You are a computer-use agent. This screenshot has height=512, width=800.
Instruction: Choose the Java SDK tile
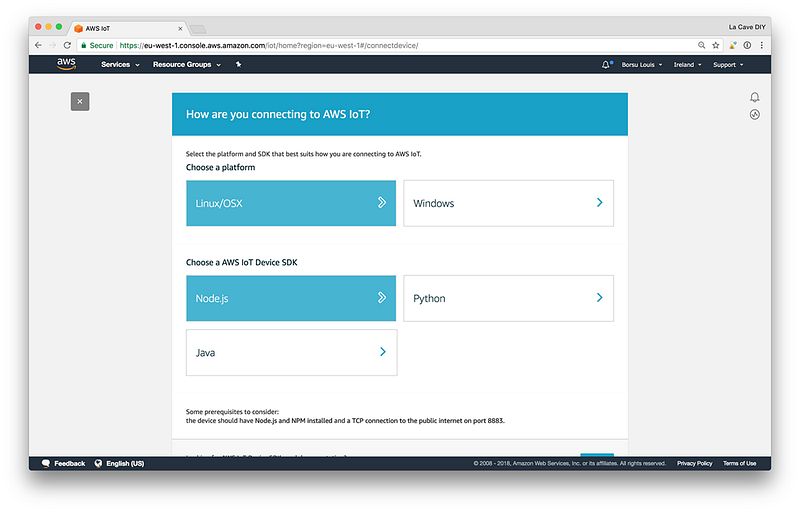pyautogui.click(x=291, y=352)
